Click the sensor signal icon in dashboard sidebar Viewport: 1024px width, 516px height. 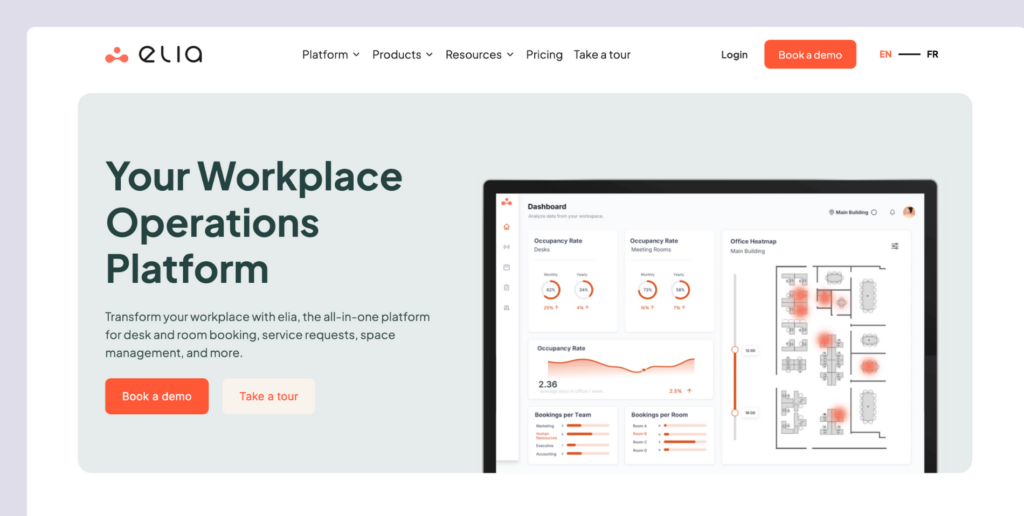506,247
